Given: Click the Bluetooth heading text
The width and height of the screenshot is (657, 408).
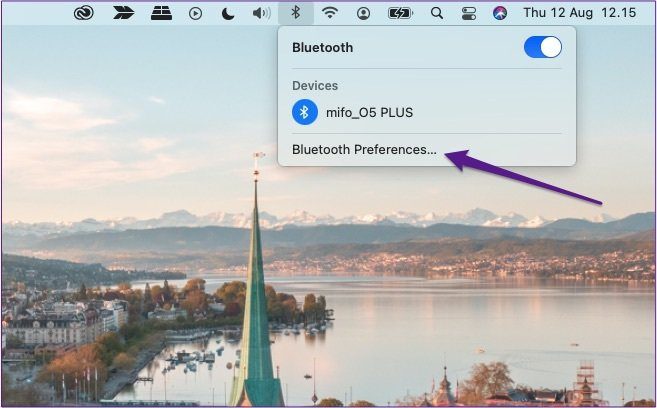Looking at the screenshot, I should tap(323, 47).
